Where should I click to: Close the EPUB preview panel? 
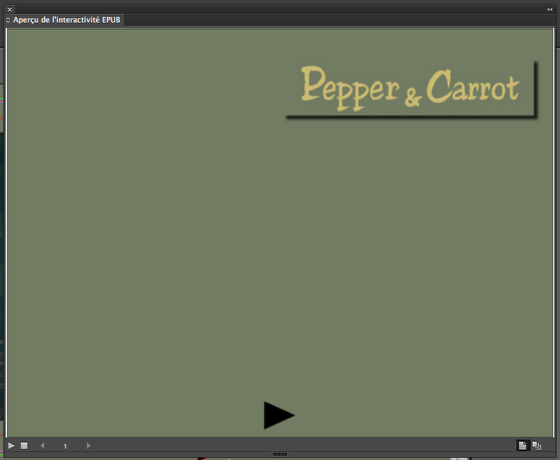tap(10, 9)
